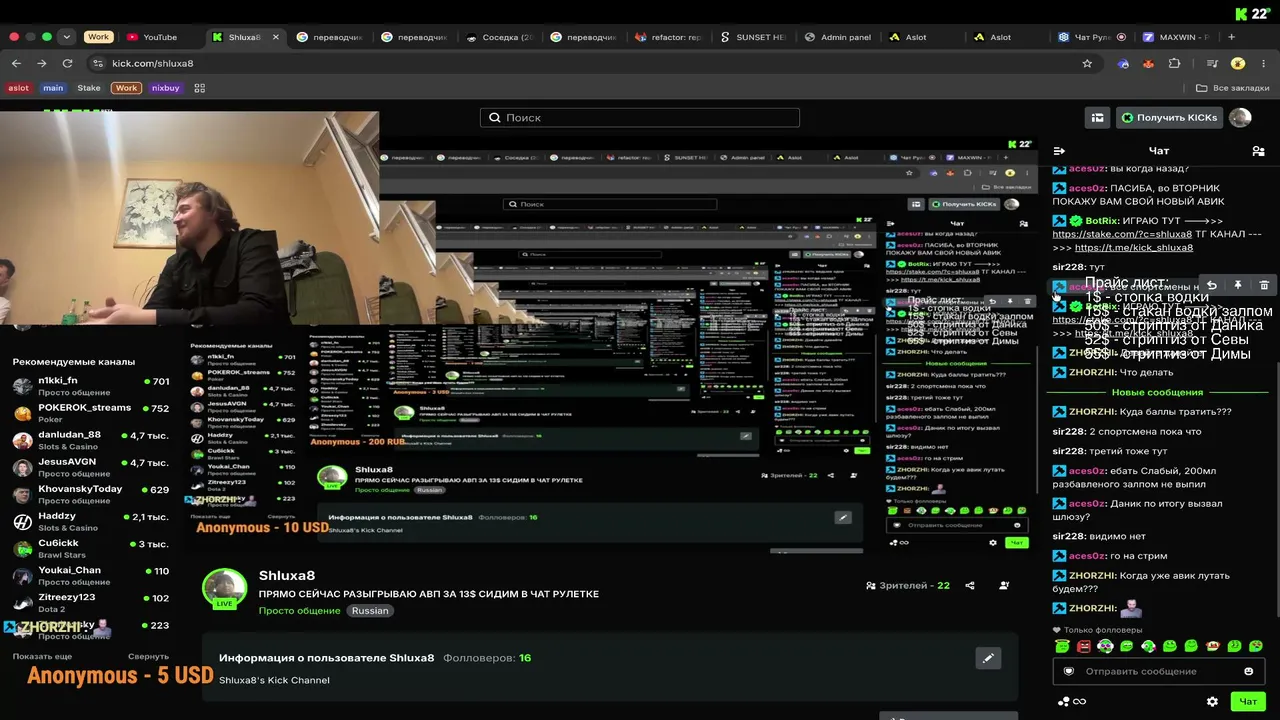1280x720 pixels.
Task: Click the Work tab group label
Action: click(x=98, y=37)
